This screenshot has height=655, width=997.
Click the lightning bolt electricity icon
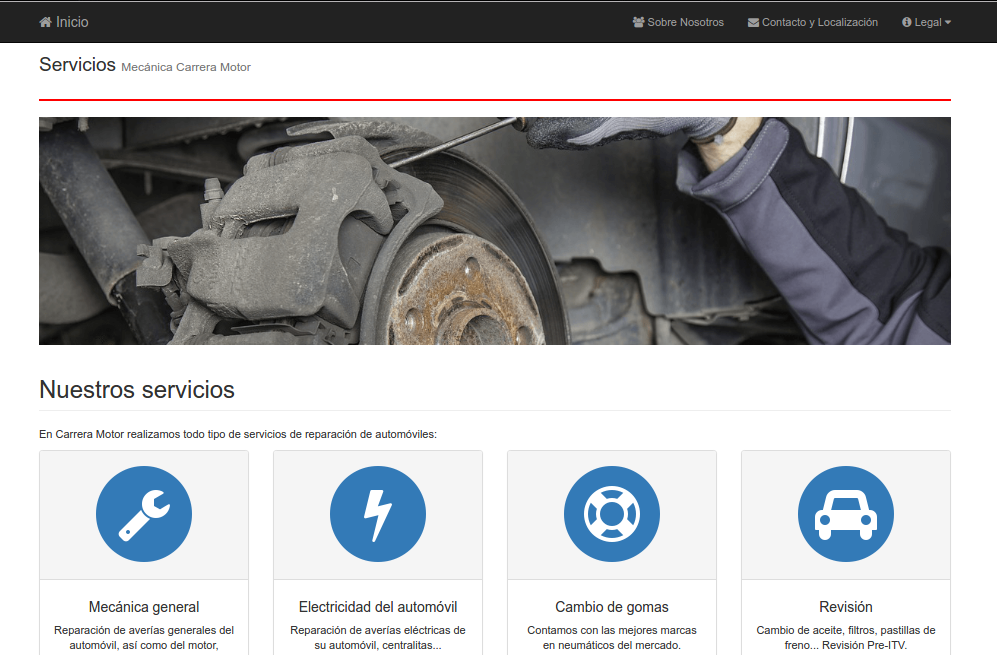point(378,514)
